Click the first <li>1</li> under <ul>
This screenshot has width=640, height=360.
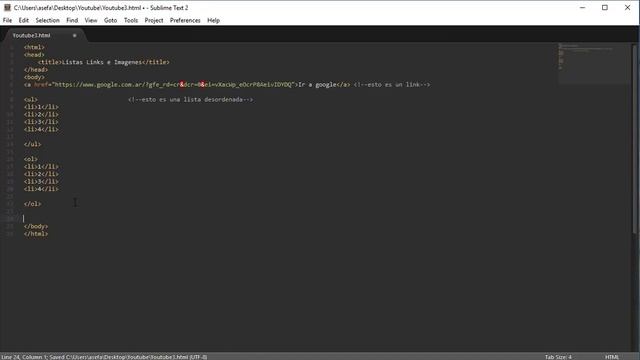click(x=41, y=107)
